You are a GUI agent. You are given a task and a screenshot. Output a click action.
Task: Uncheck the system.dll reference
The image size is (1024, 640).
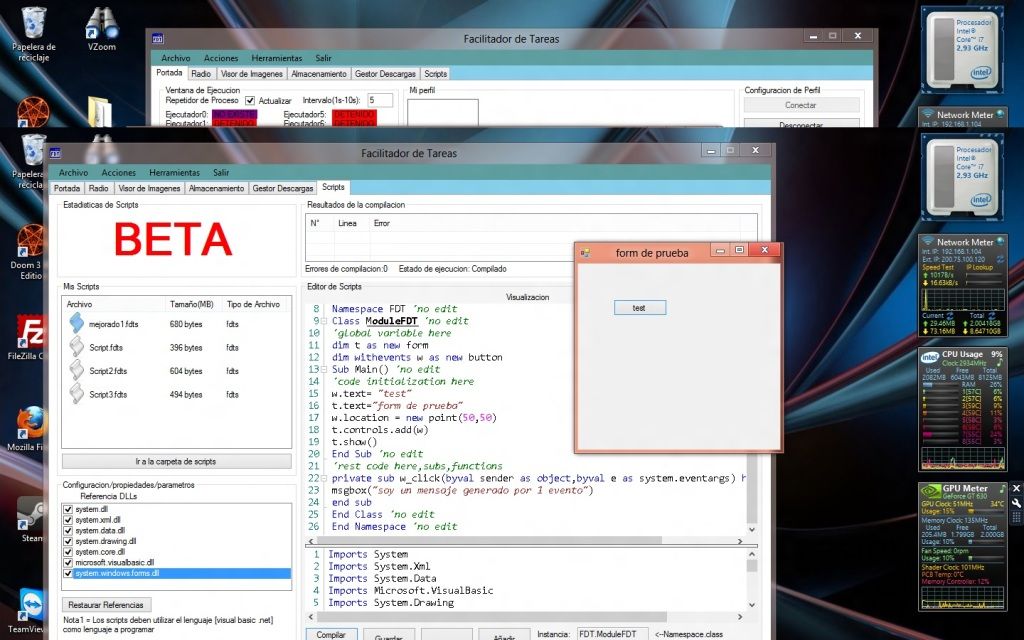click(x=68, y=509)
